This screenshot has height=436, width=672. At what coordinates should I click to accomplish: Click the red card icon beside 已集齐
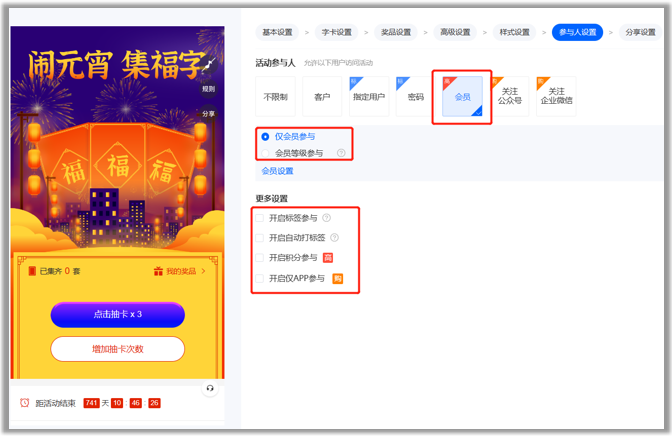pyautogui.click(x=32, y=271)
